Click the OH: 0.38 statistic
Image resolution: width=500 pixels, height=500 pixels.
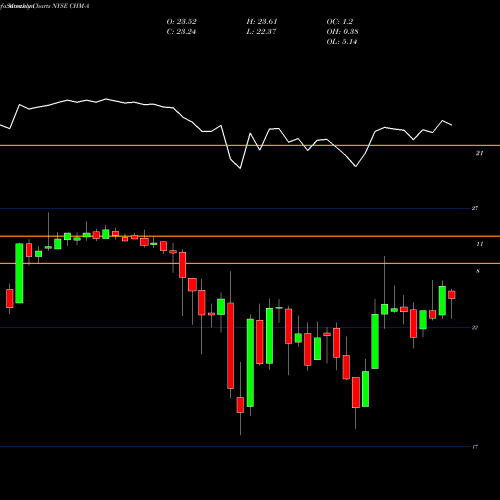(342, 32)
